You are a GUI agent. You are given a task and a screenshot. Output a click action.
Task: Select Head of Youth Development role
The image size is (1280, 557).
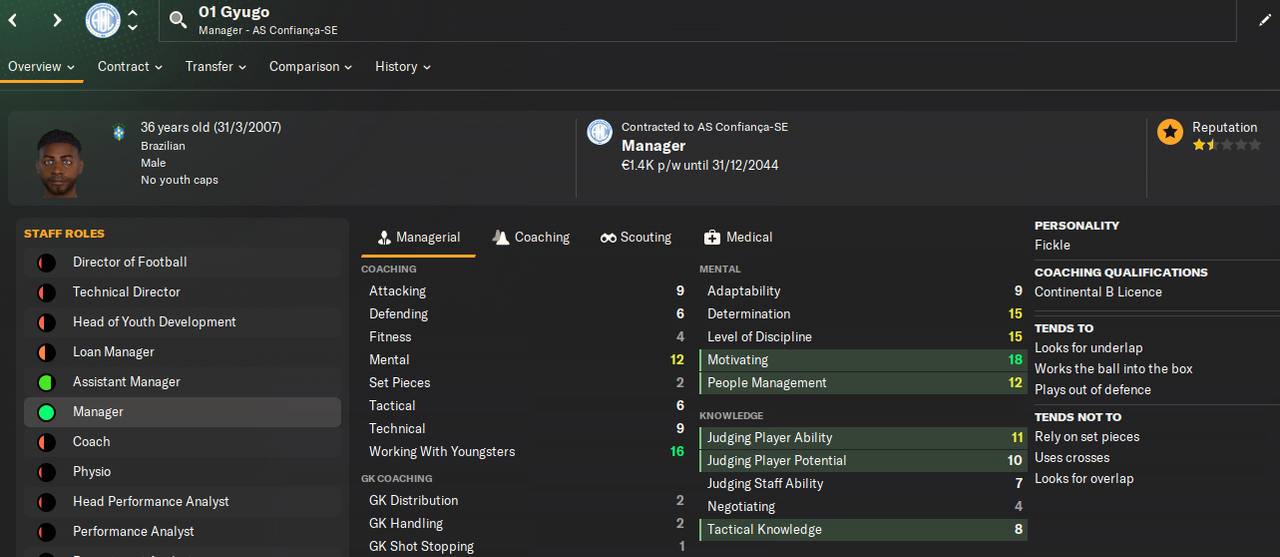tap(154, 322)
